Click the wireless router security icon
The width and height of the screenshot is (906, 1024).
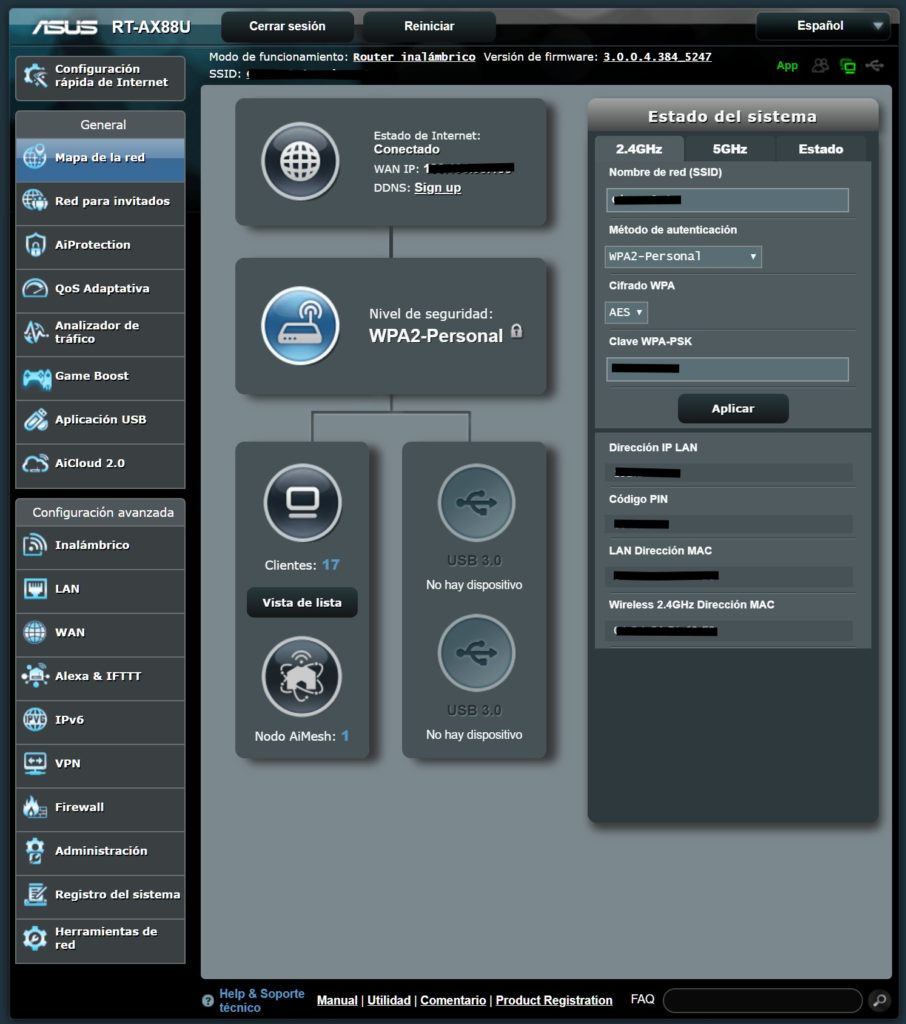[300, 326]
